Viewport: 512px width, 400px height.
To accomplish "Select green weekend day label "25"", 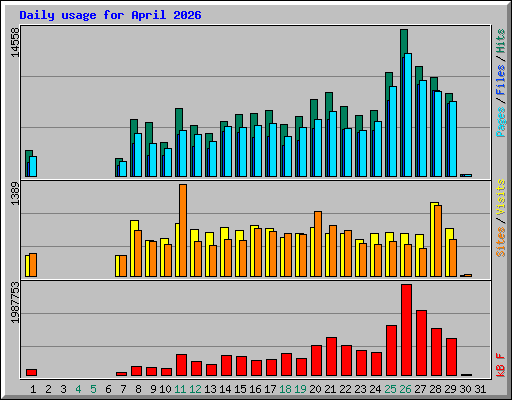I will pos(390,389).
